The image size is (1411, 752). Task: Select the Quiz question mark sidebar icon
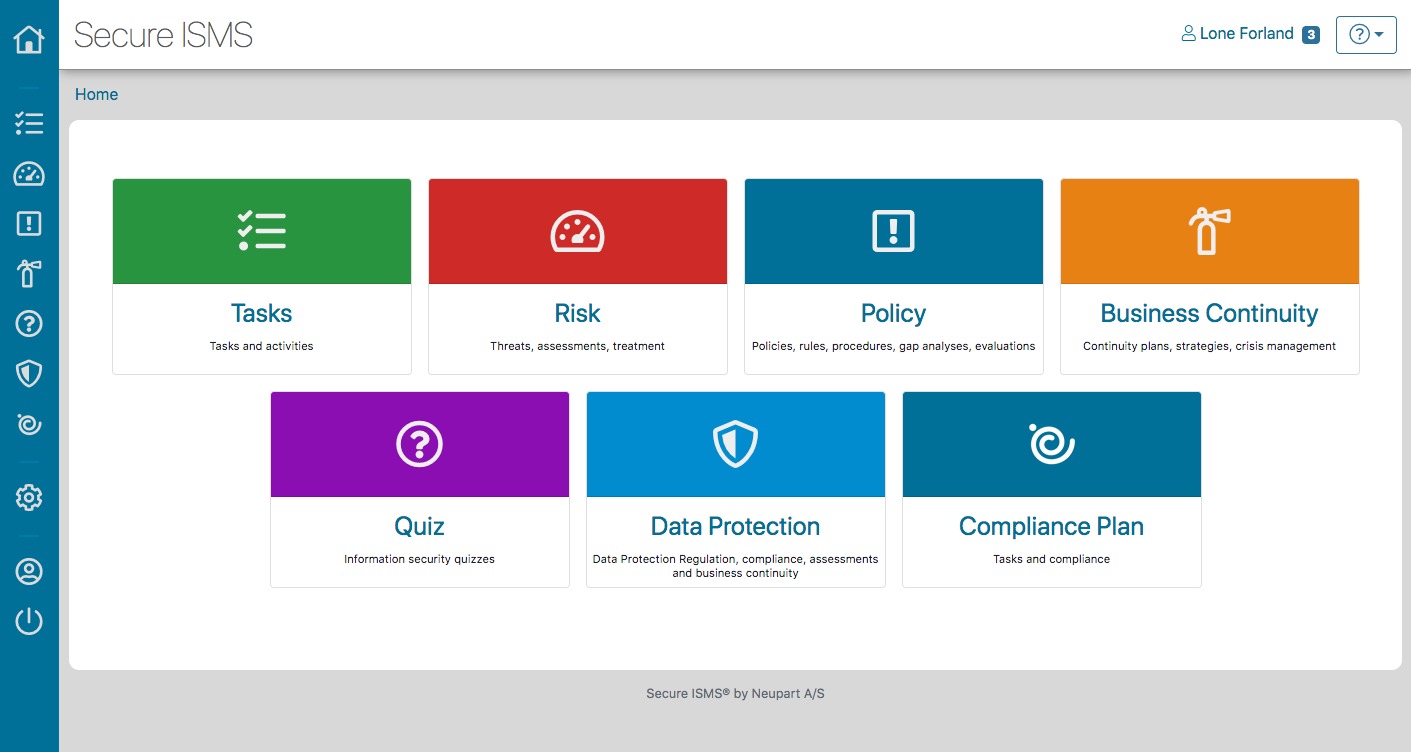tap(29, 323)
